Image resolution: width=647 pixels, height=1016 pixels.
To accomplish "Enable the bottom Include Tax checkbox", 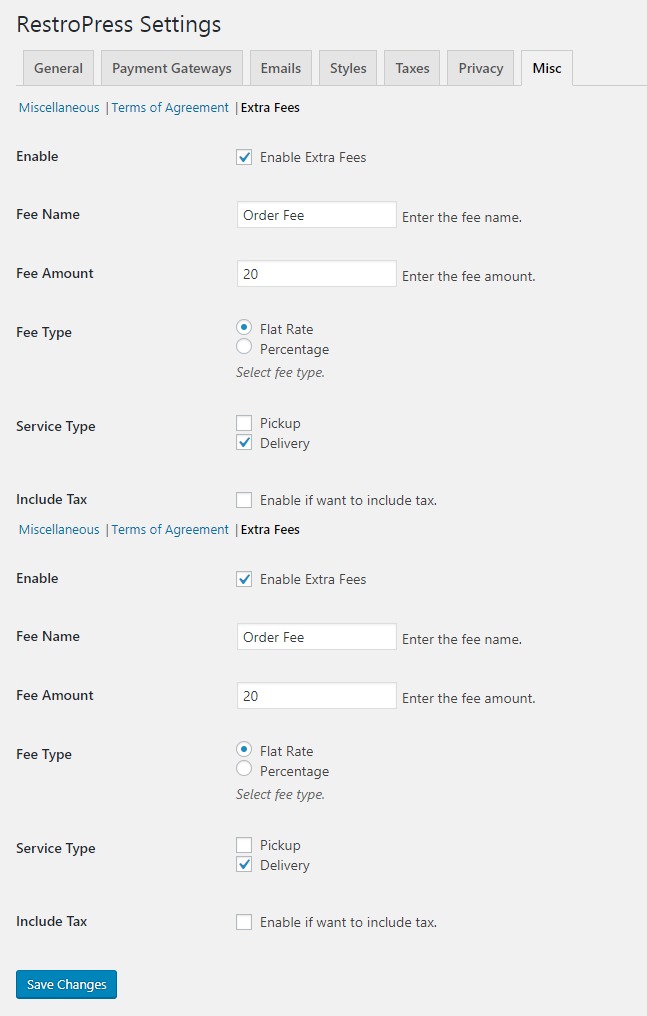I will pyautogui.click(x=244, y=922).
